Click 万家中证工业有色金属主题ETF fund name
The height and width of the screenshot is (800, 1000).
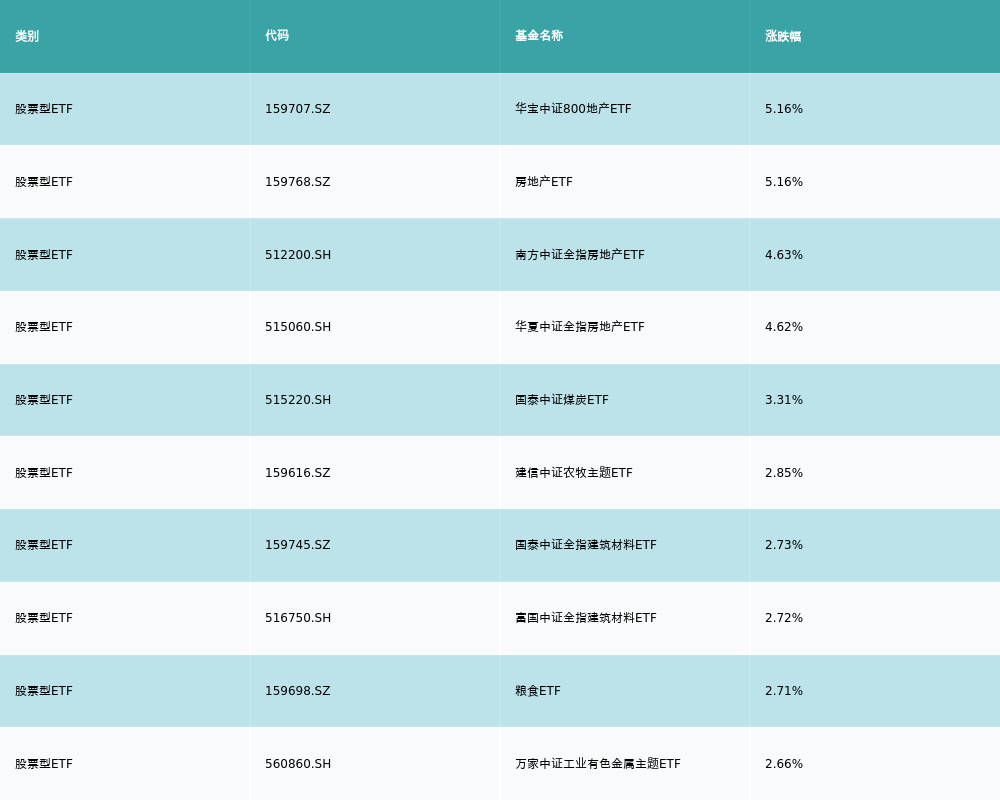point(598,764)
